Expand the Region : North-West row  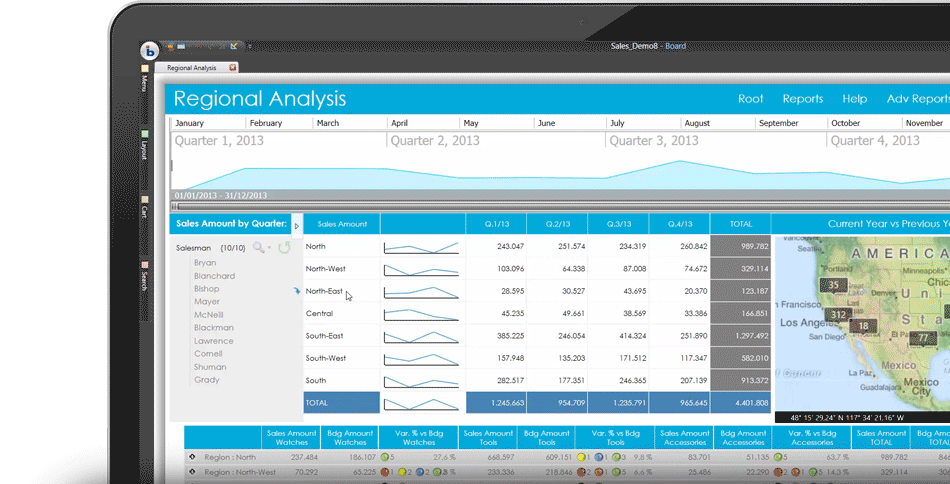[x=192, y=472]
